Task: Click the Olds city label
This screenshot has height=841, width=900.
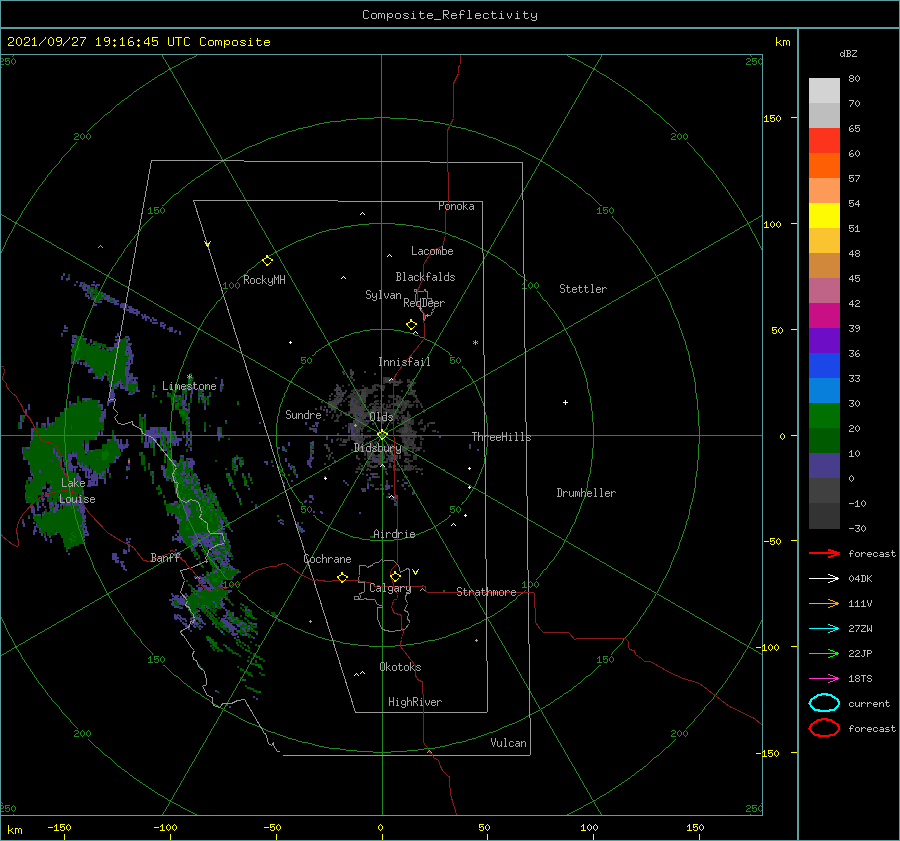Action: click(x=381, y=417)
